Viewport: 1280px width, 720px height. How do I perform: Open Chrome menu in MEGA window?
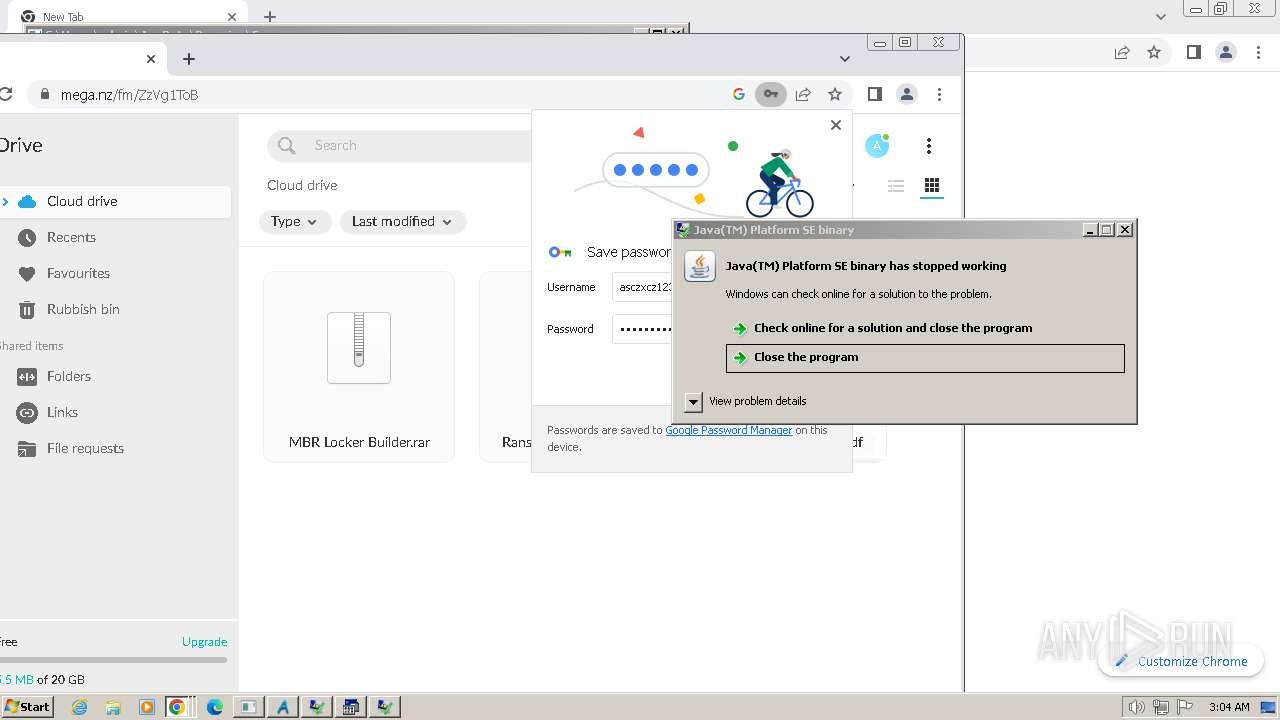point(939,94)
